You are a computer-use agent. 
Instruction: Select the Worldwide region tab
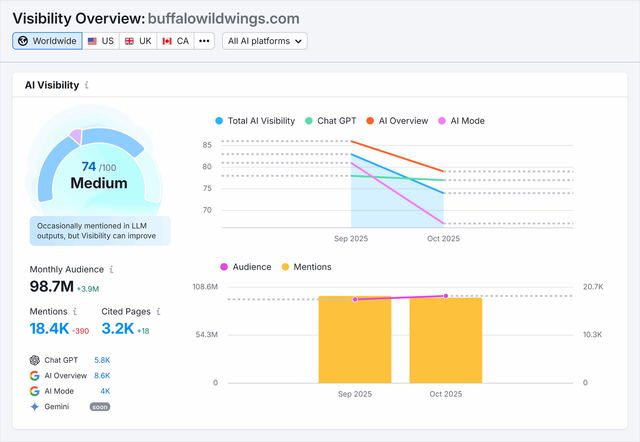coord(47,41)
